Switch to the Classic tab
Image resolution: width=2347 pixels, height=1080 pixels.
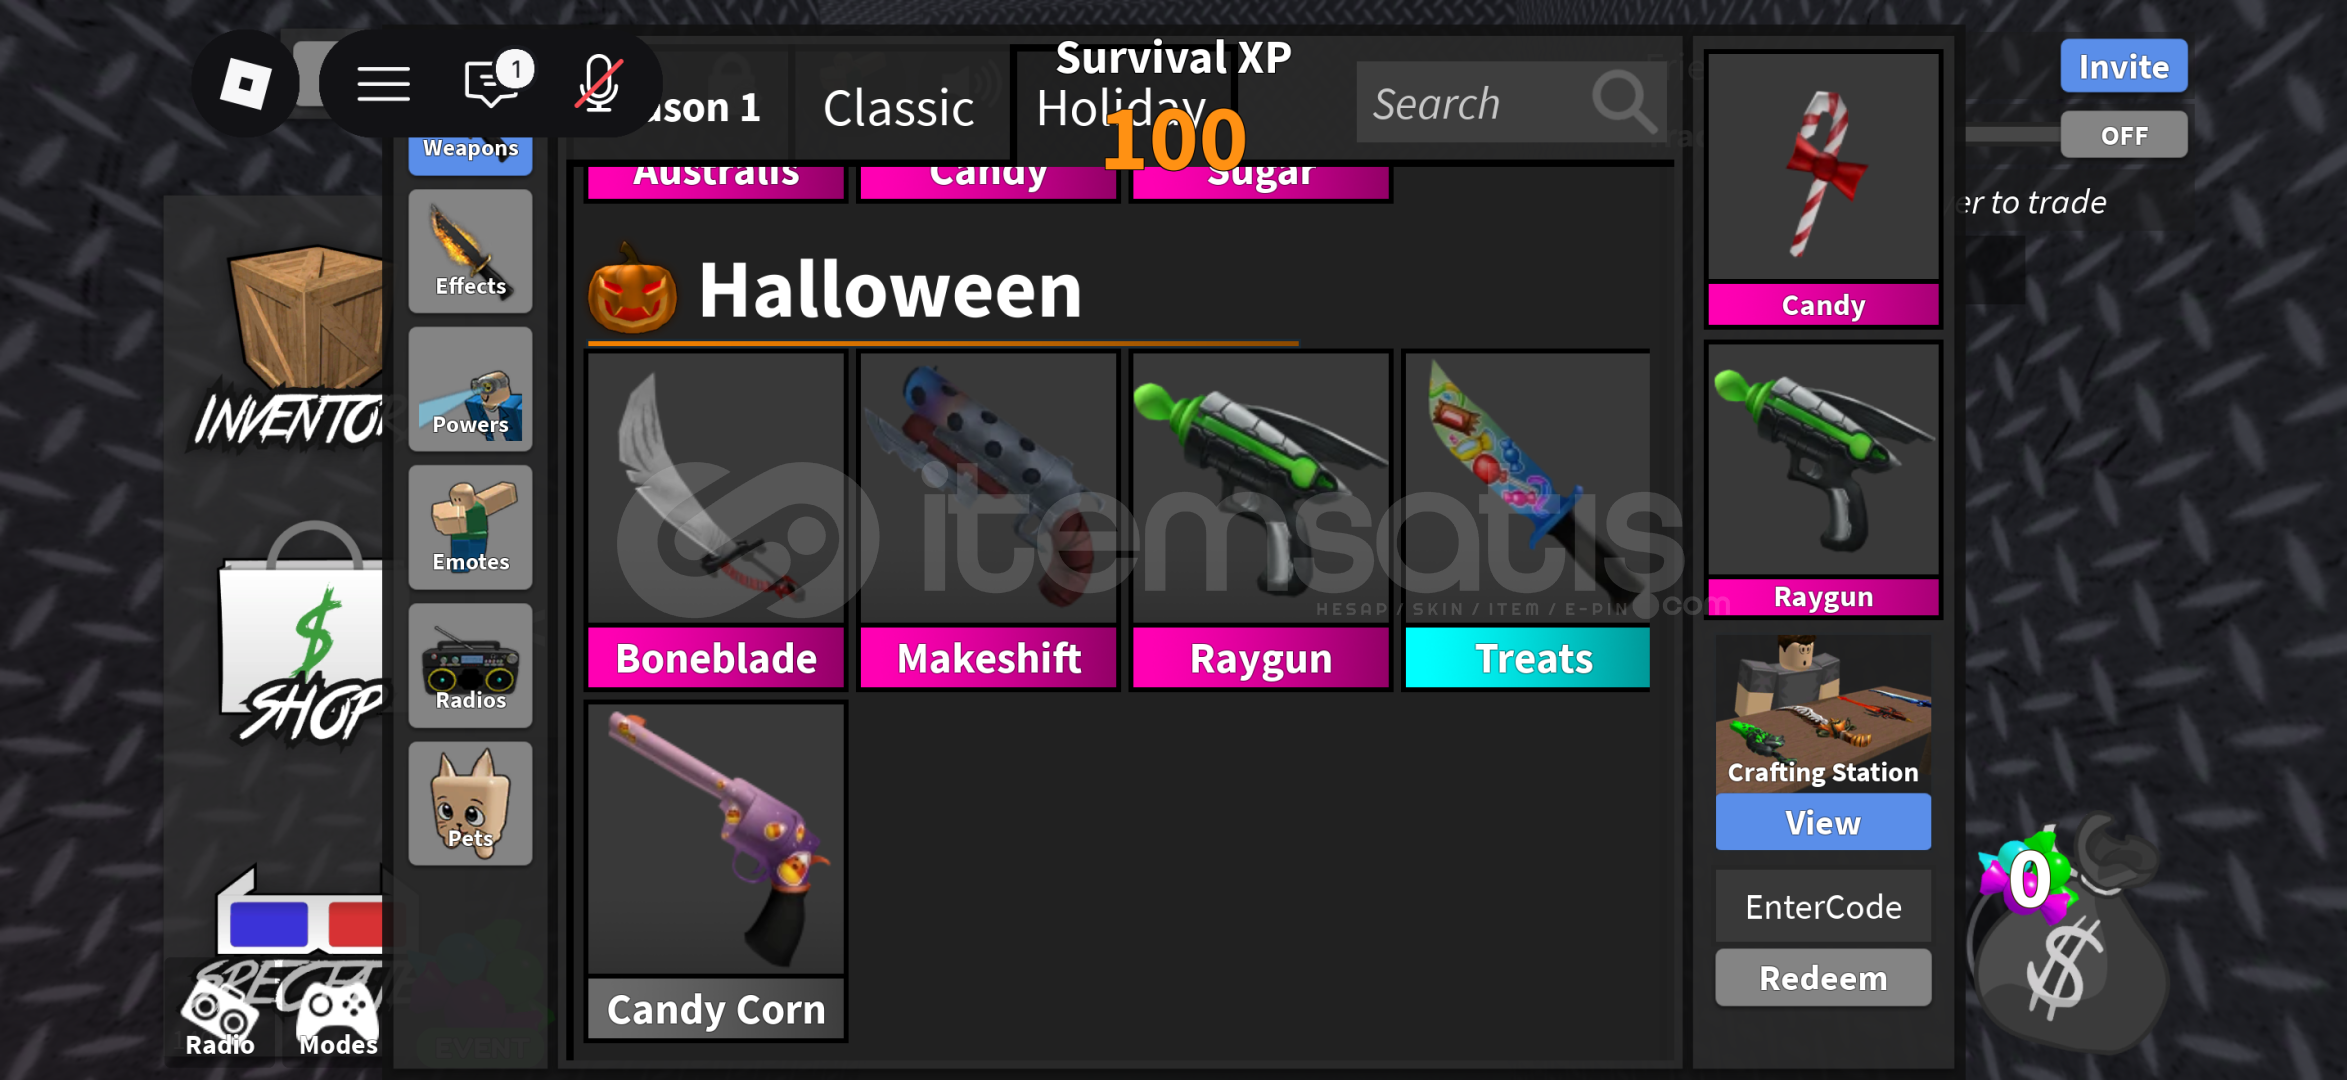point(898,108)
